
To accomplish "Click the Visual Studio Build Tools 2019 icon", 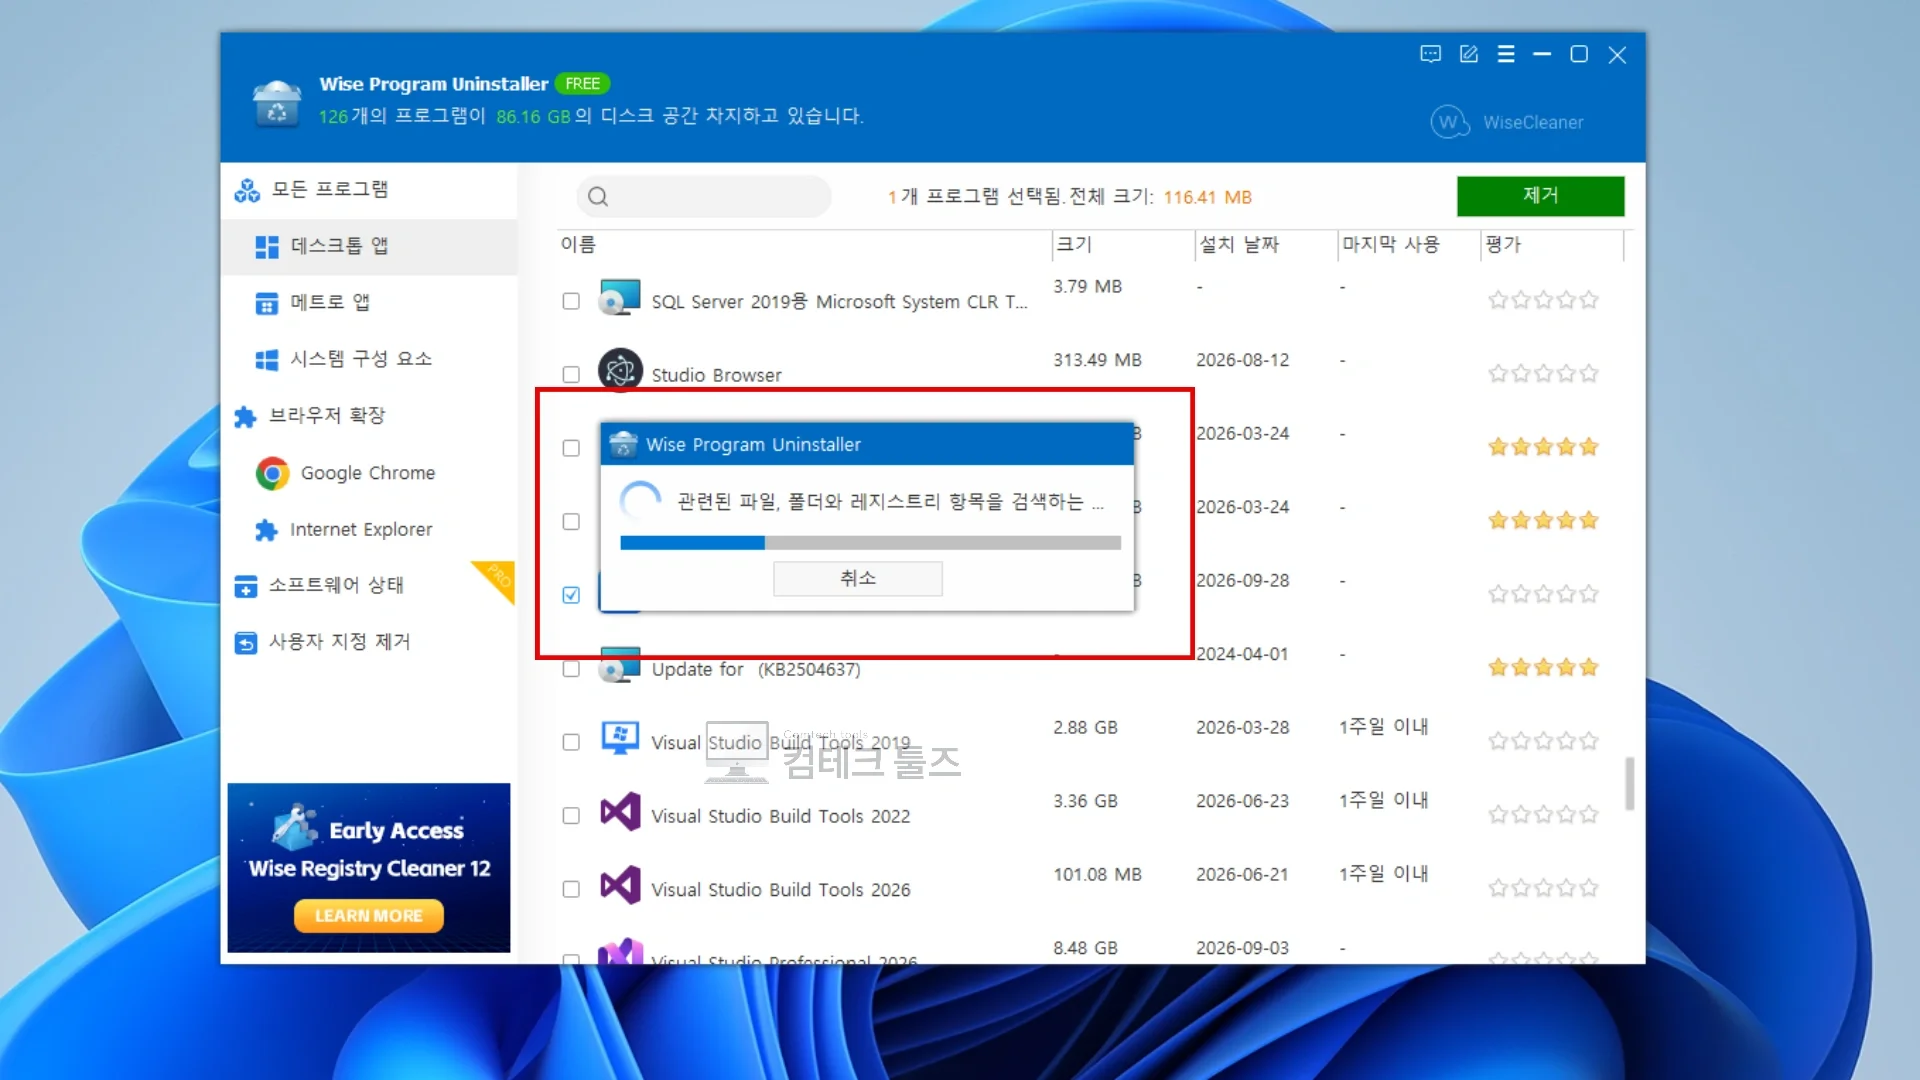I will [620, 738].
